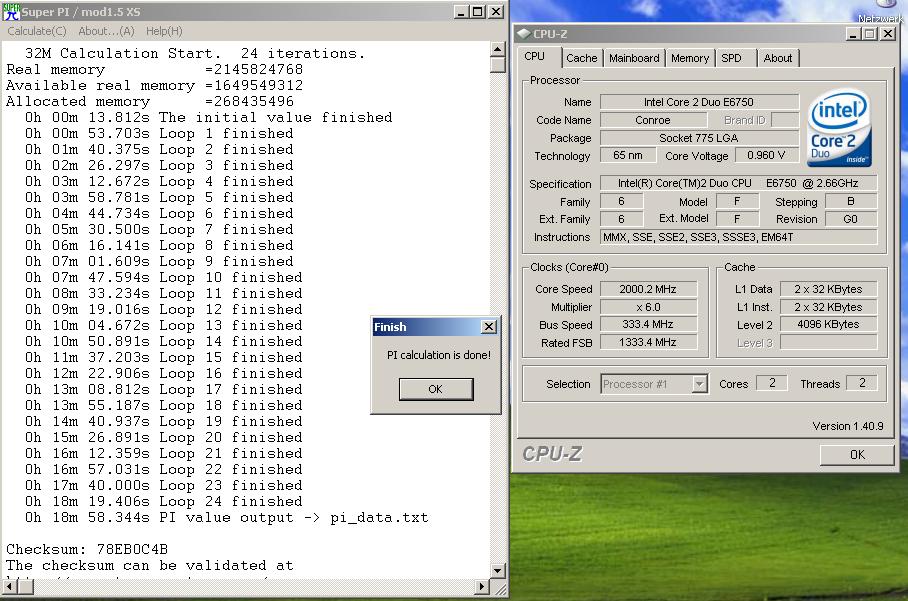The image size is (908, 601).
Task: Switch to the About tab in CPU-Z
Action: click(x=778, y=58)
